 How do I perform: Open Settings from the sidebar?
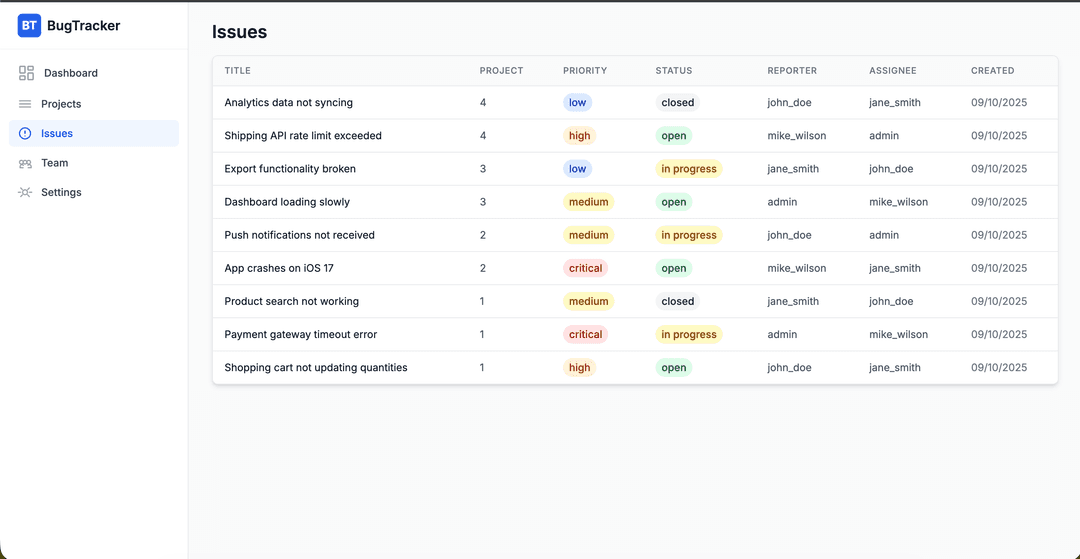click(61, 192)
